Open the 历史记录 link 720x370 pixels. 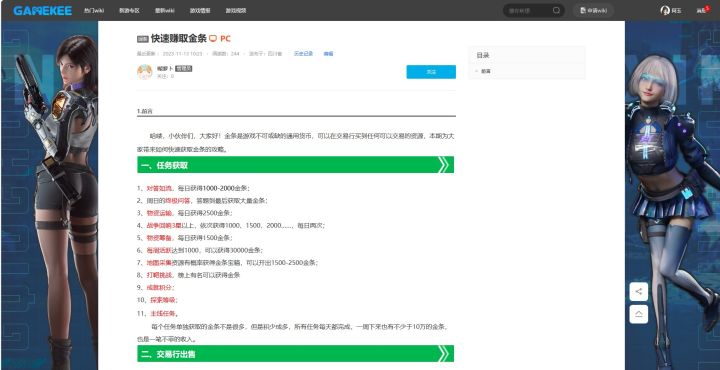pos(303,54)
